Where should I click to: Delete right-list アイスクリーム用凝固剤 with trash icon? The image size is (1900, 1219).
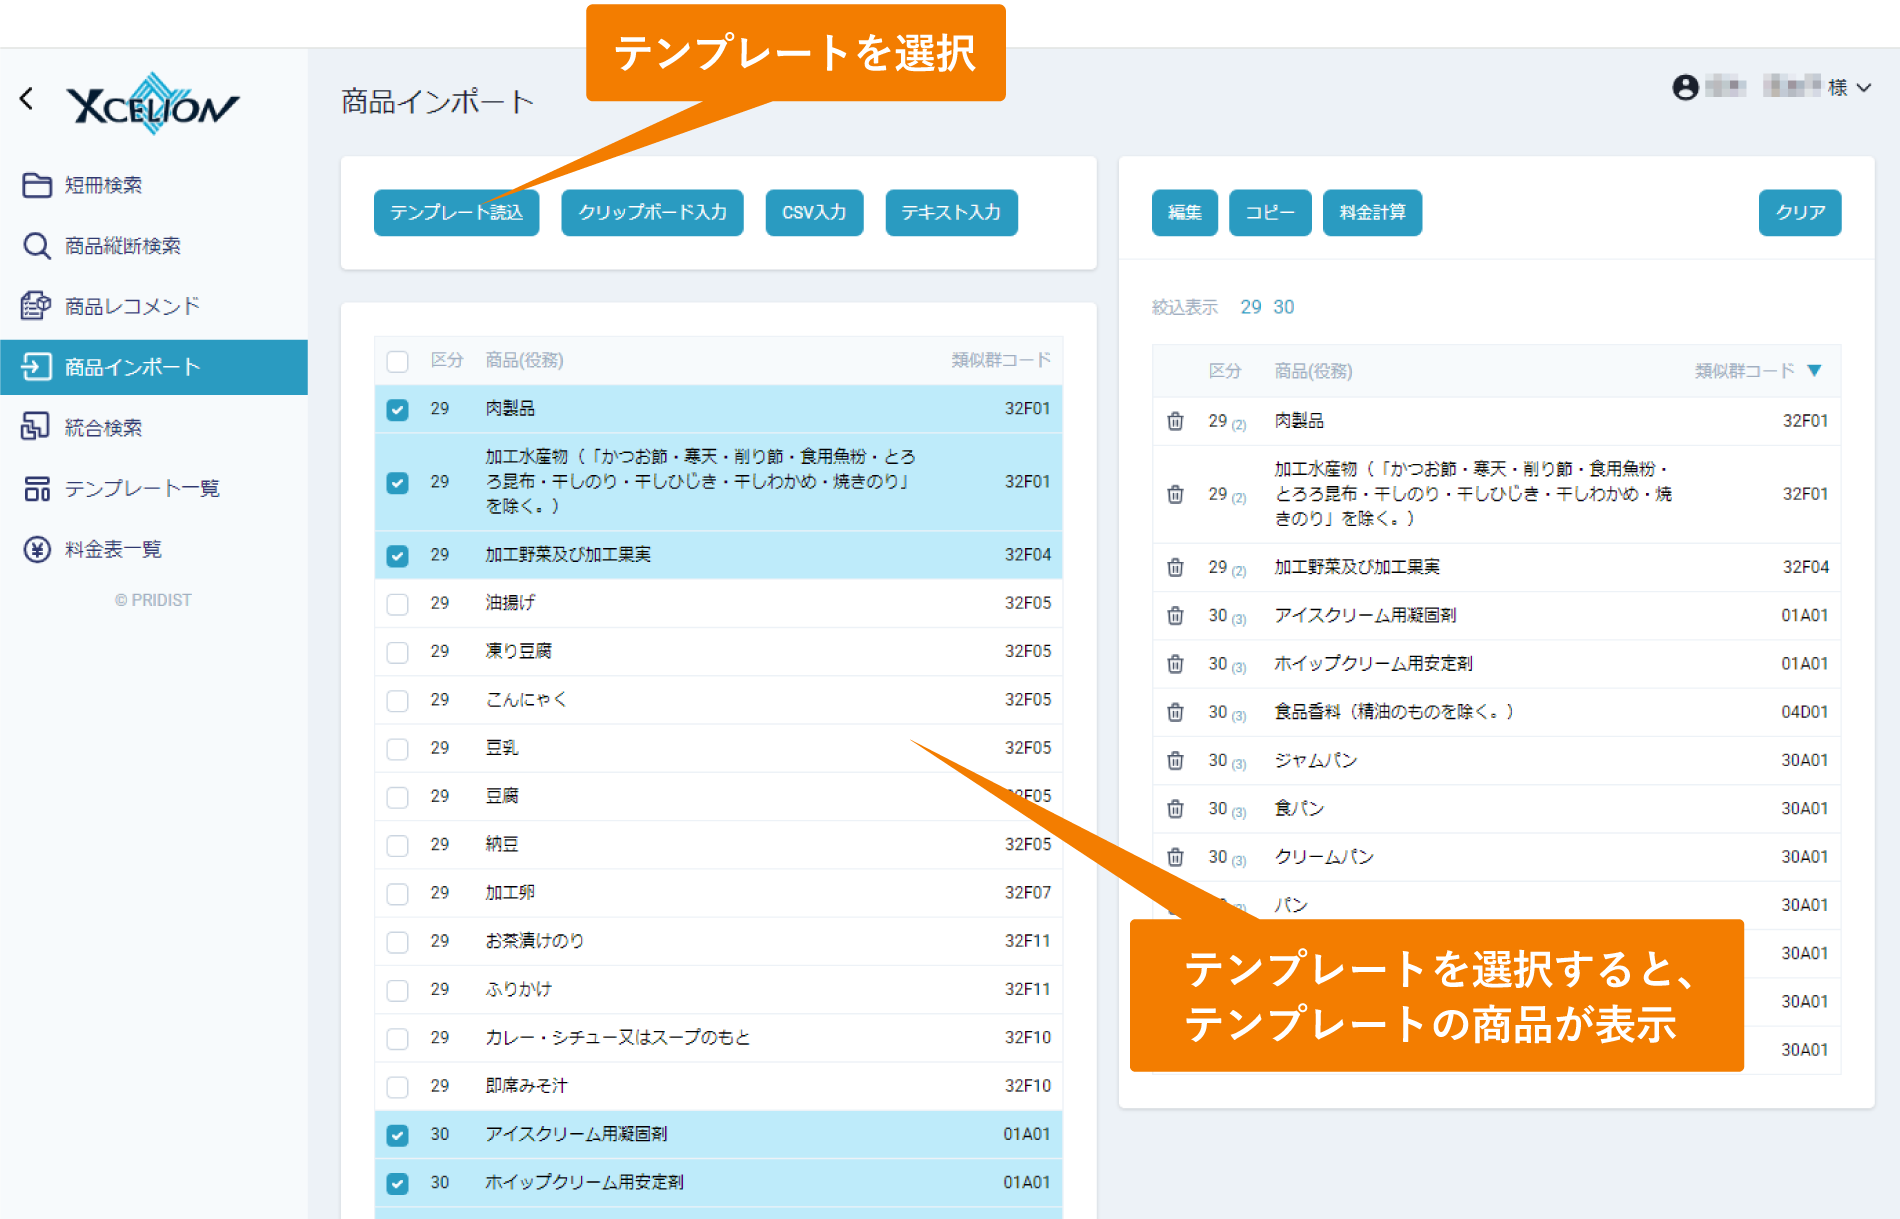click(x=1175, y=615)
